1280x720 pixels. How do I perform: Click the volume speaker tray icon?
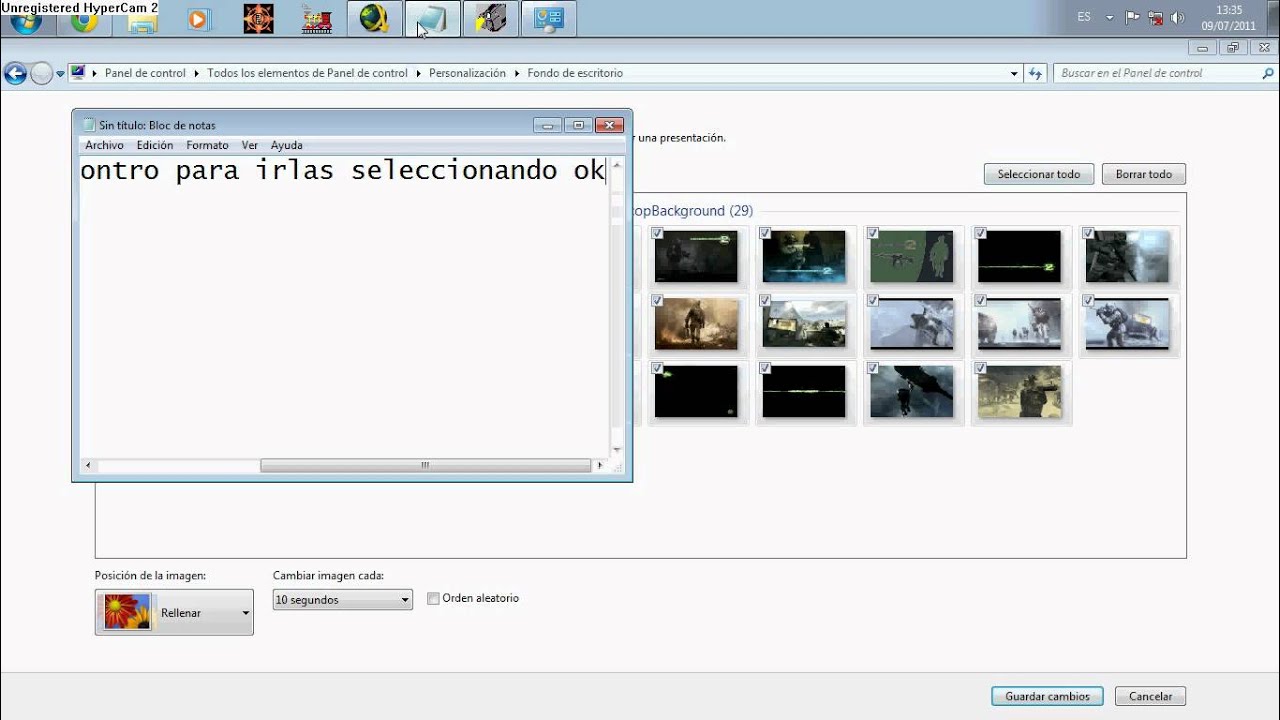coord(1177,18)
